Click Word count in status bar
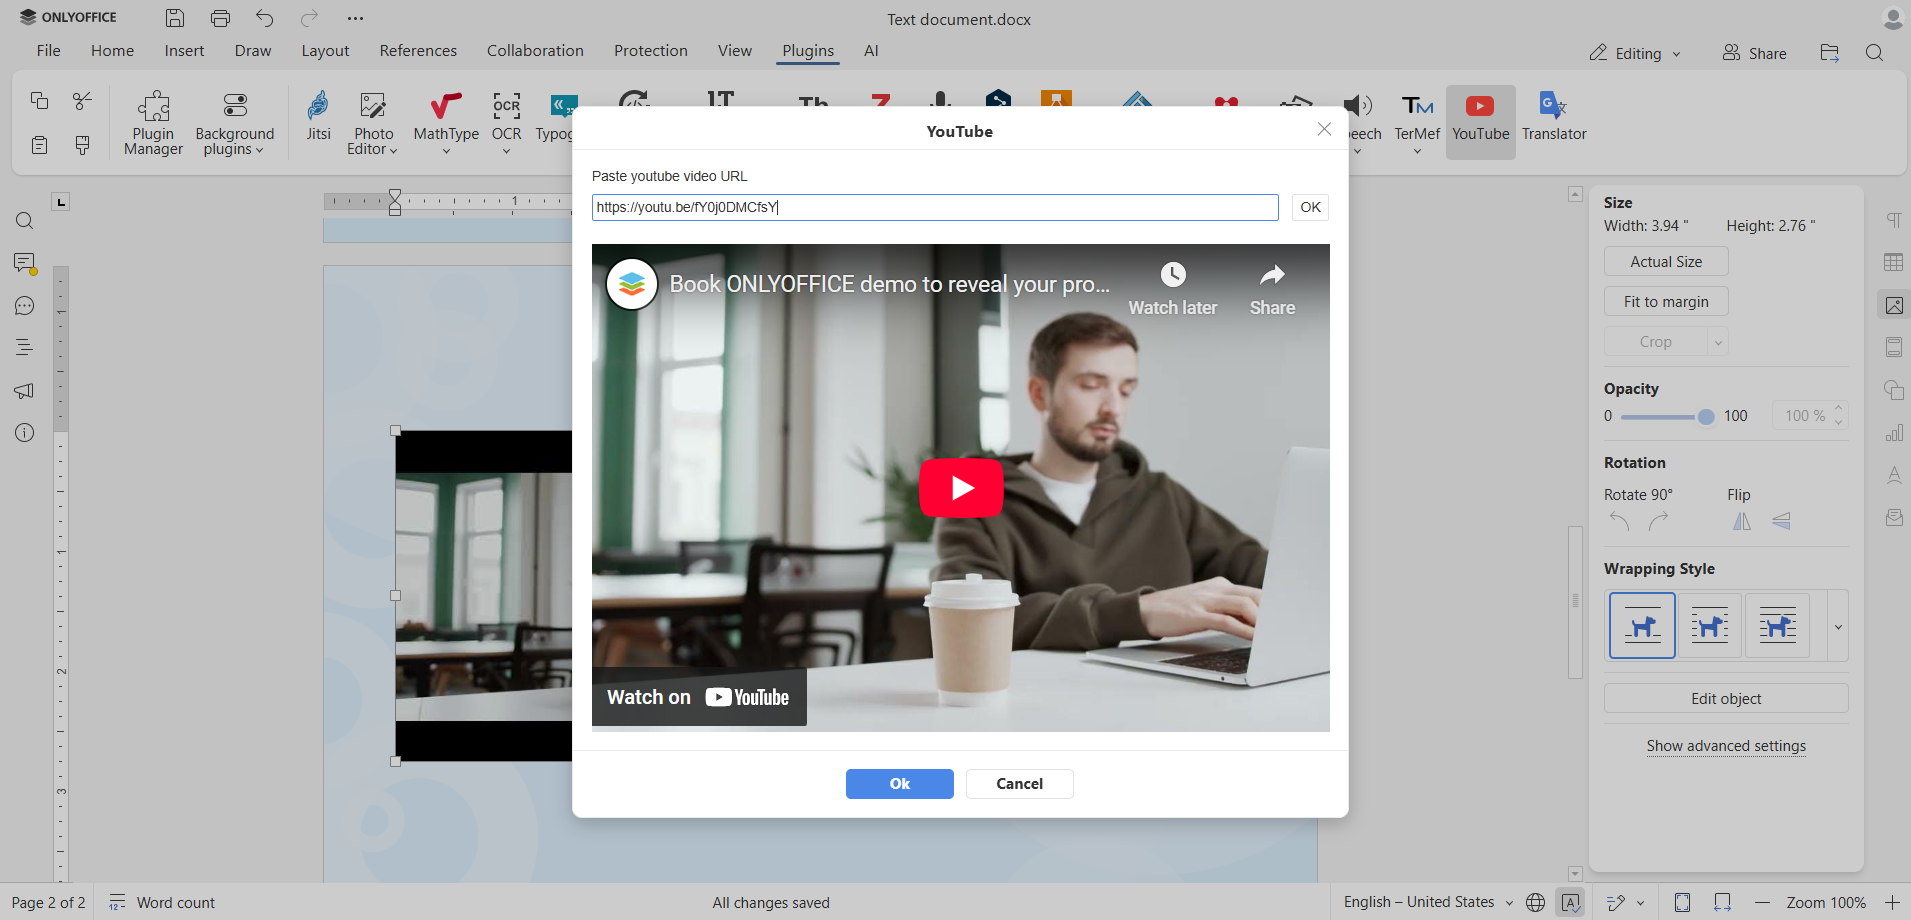1911x920 pixels. 163,903
